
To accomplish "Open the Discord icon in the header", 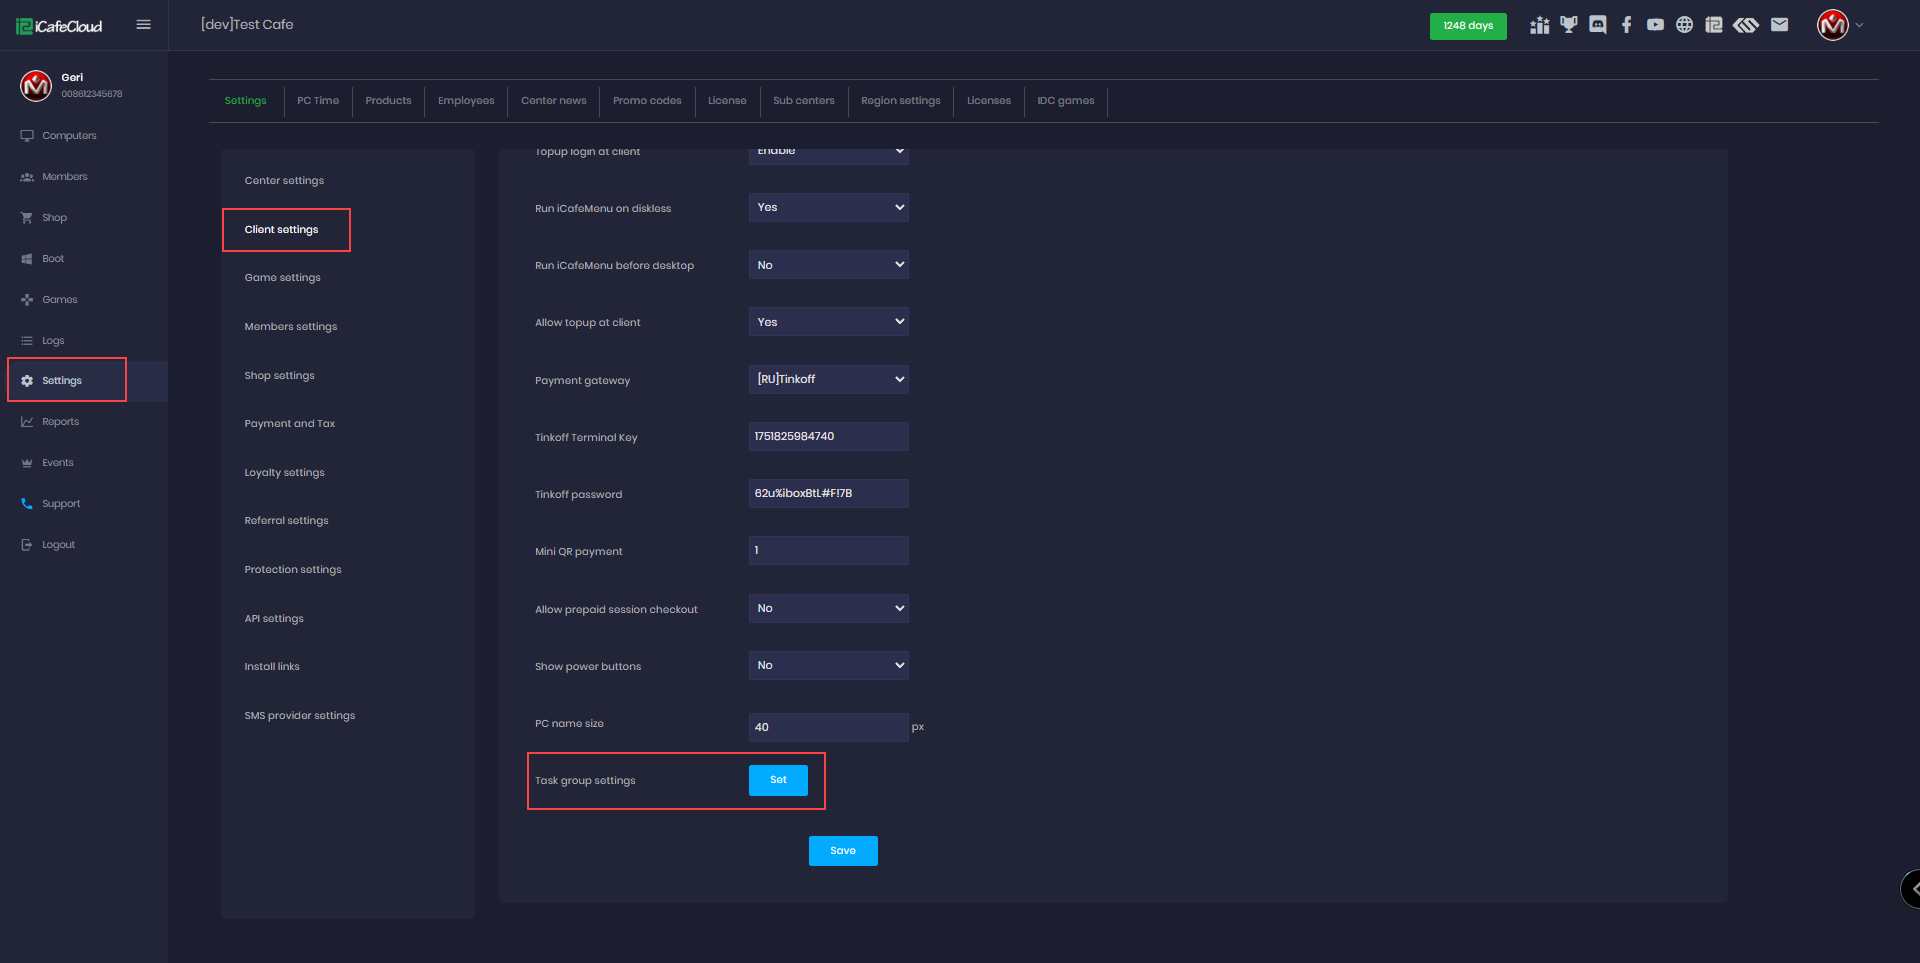I will tap(1598, 25).
